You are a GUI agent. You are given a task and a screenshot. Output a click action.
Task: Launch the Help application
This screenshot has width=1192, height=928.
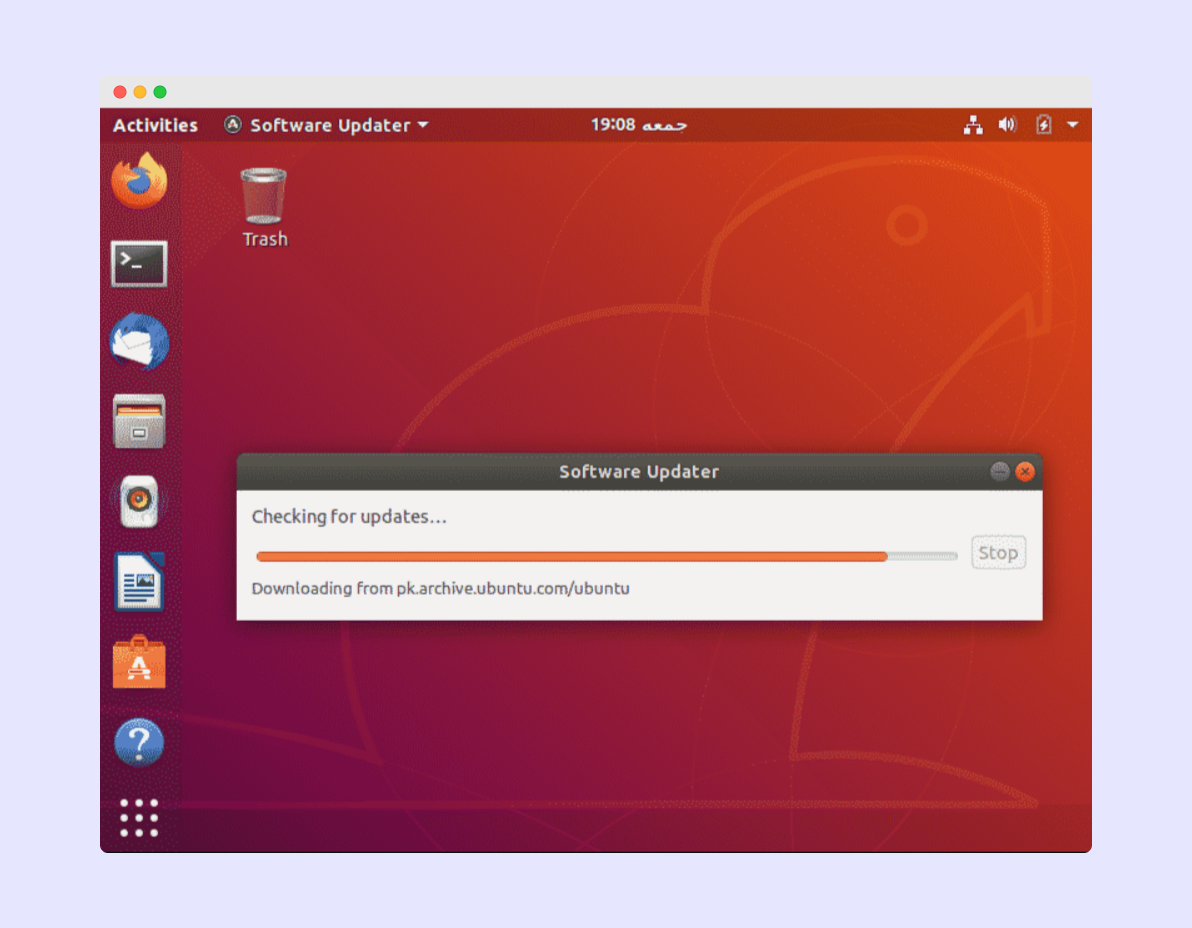point(138,742)
